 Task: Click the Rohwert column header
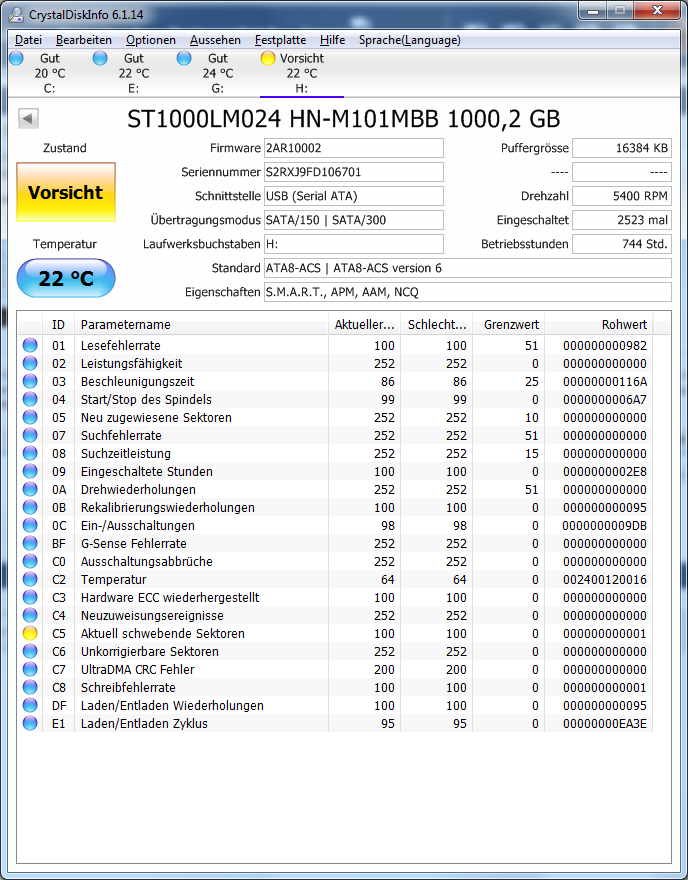(598, 324)
